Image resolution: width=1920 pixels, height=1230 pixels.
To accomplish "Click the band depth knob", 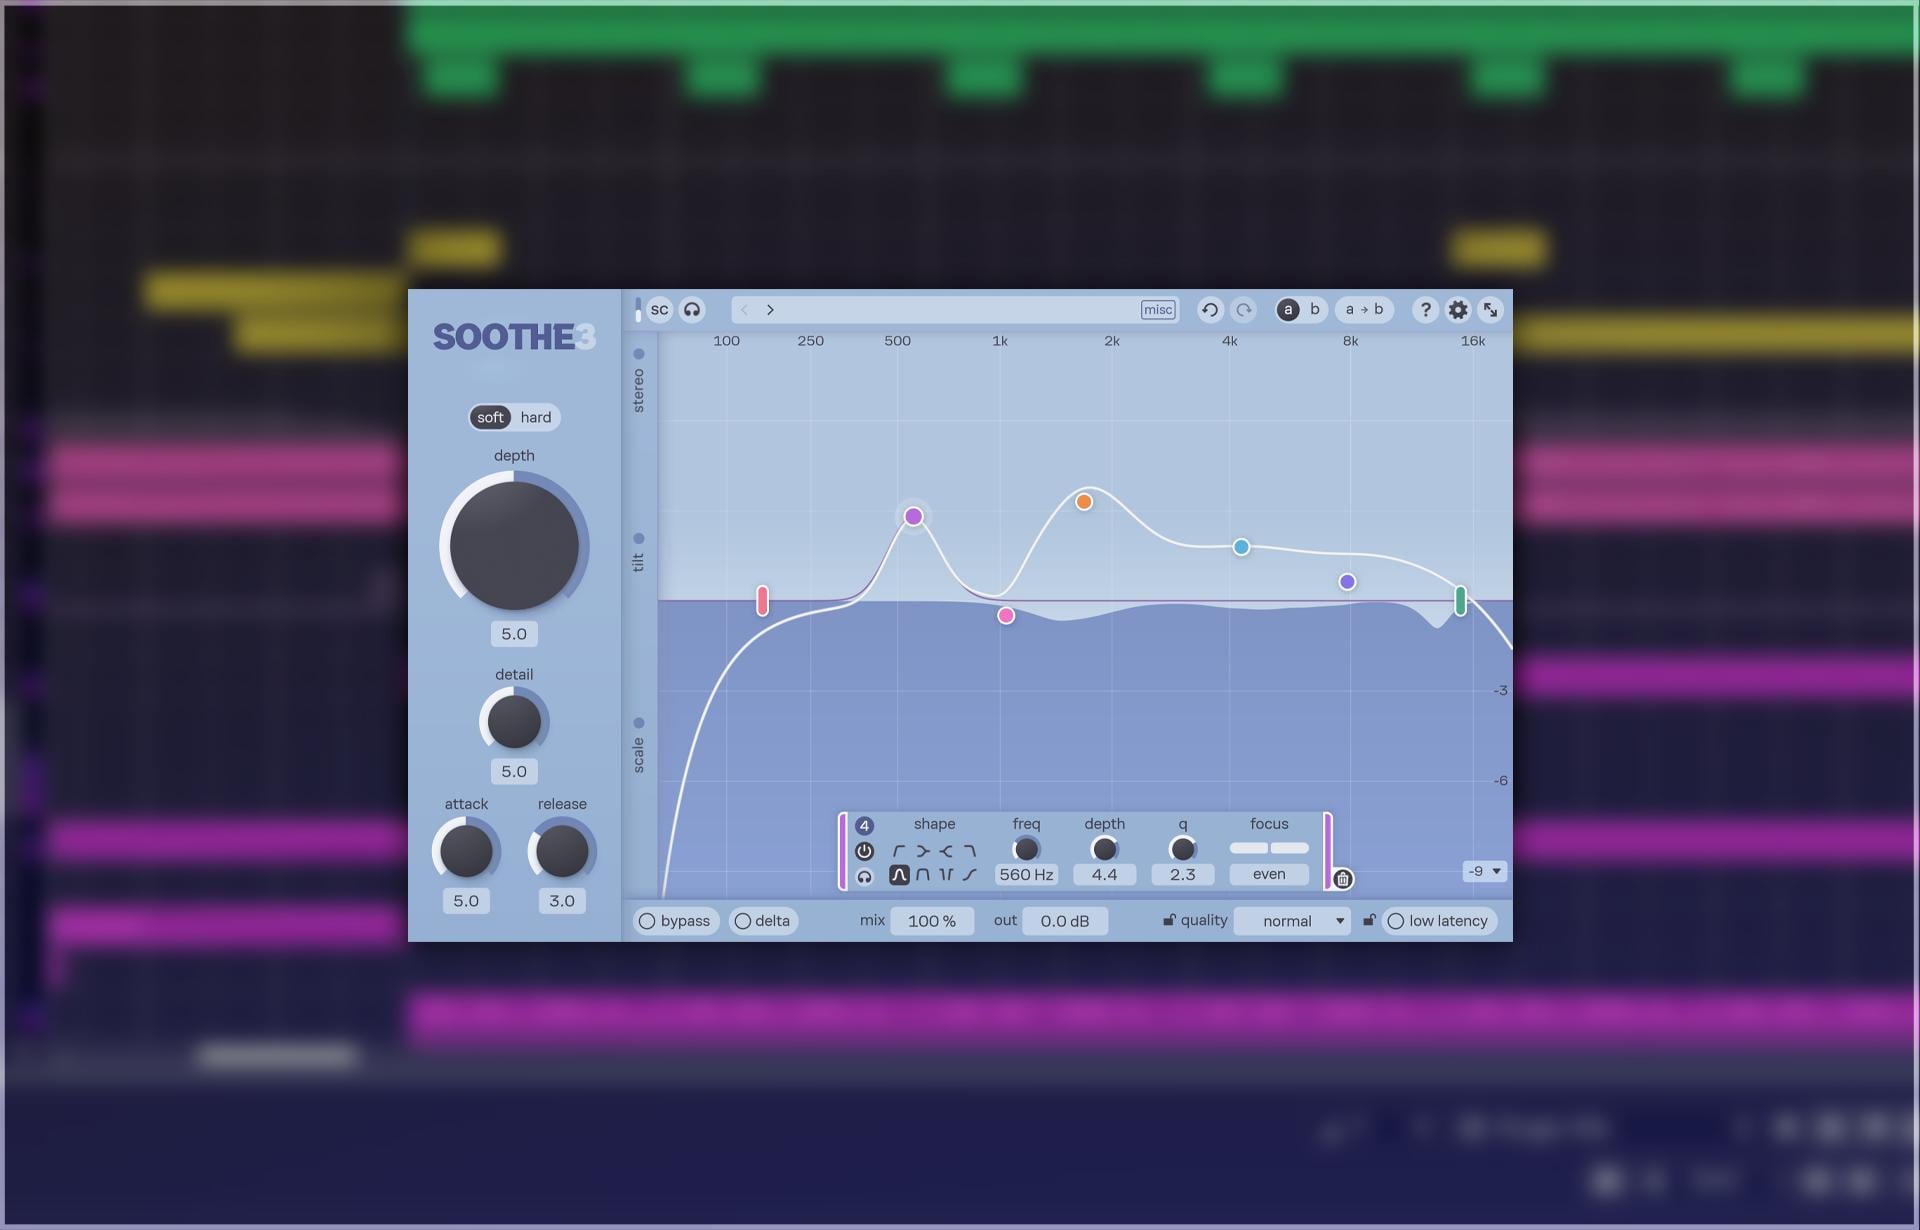I will 1104,849.
